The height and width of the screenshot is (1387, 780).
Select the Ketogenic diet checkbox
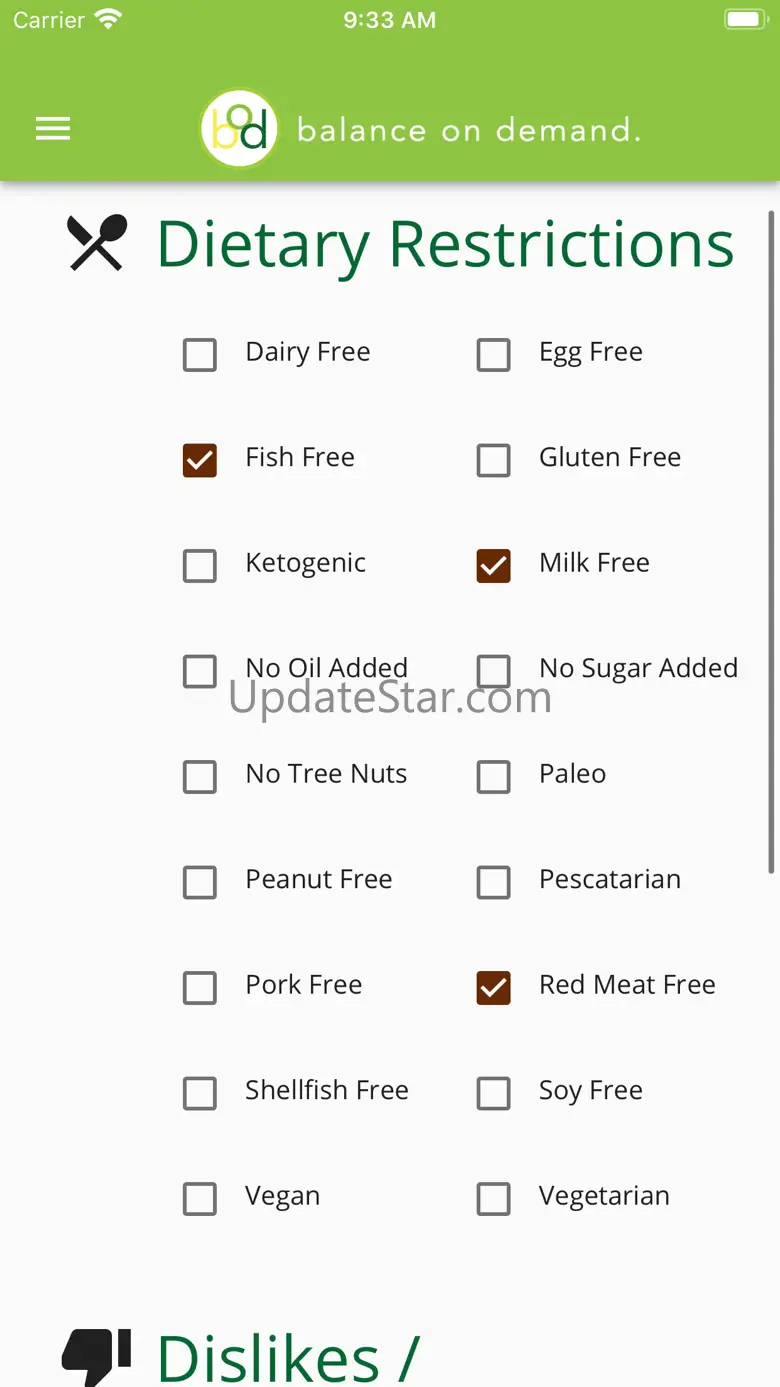click(200, 566)
